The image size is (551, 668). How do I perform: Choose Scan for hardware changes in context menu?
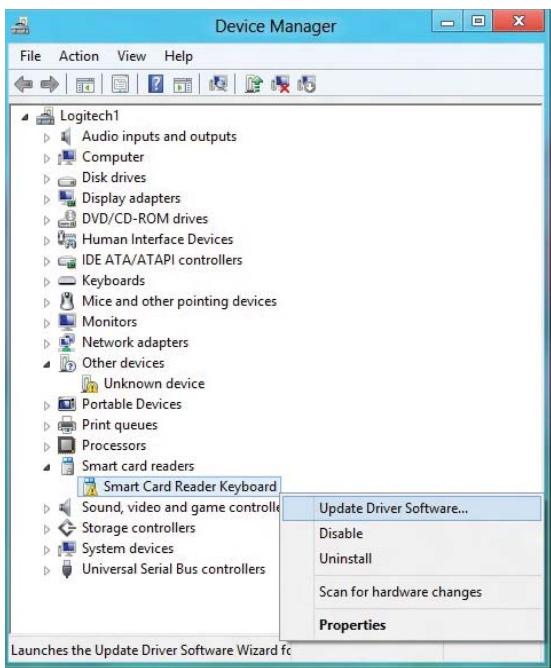pos(412,592)
